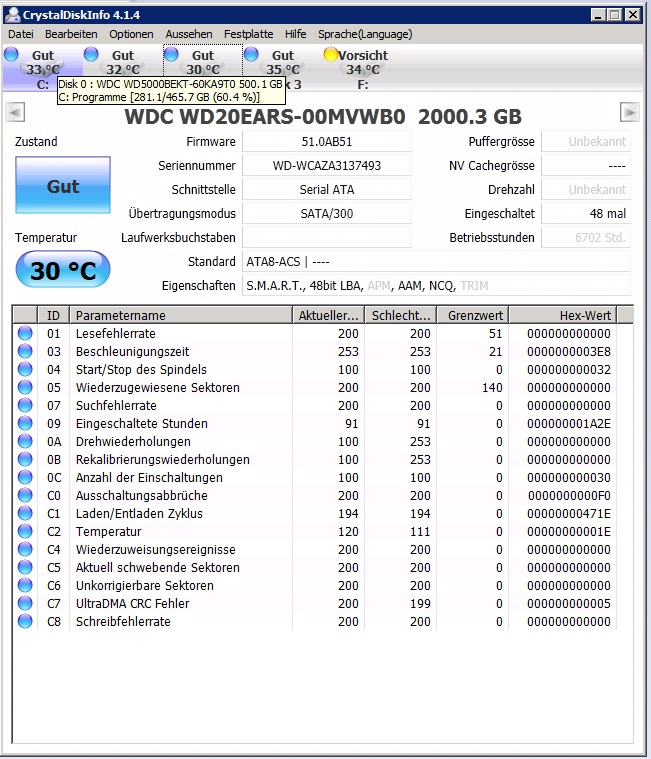Image resolution: width=651 pixels, height=759 pixels.
Task: Click status icon for UltraDMA CRC Fehler
Action: point(25,603)
